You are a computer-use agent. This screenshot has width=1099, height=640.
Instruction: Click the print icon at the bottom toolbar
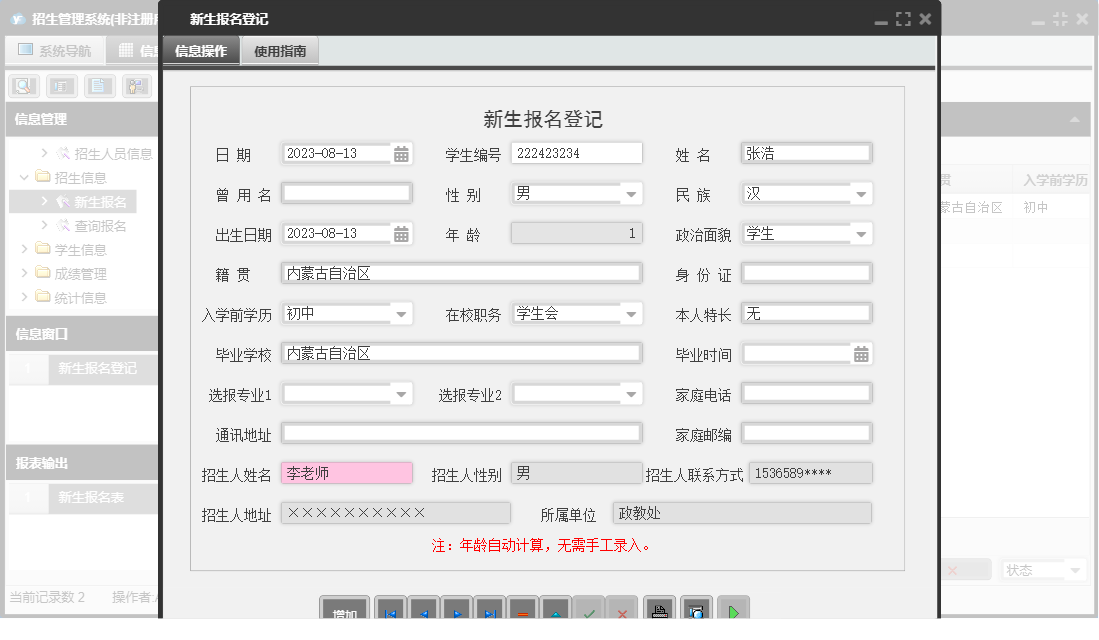tap(660, 610)
